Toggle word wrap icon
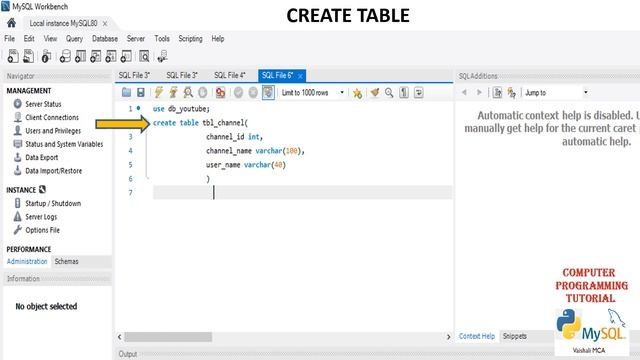 [418, 93]
